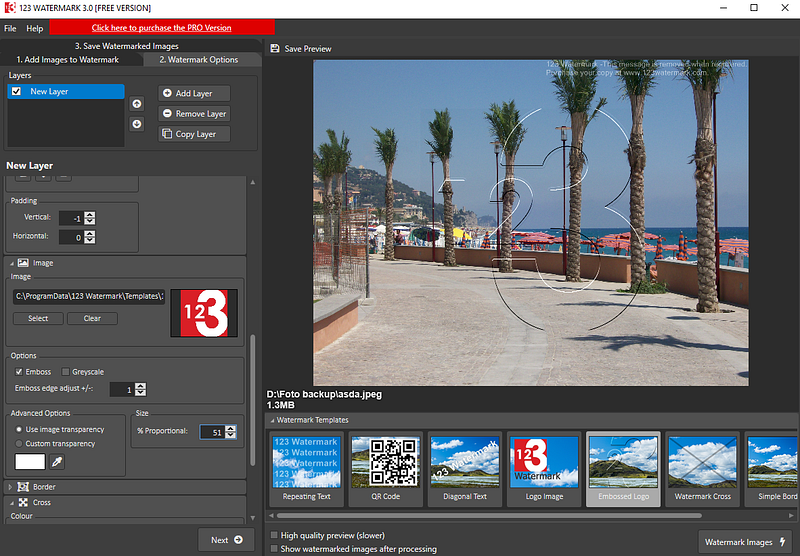Click the Emboss edge adjust input field
This screenshot has width=800, height=556.
click(122, 390)
